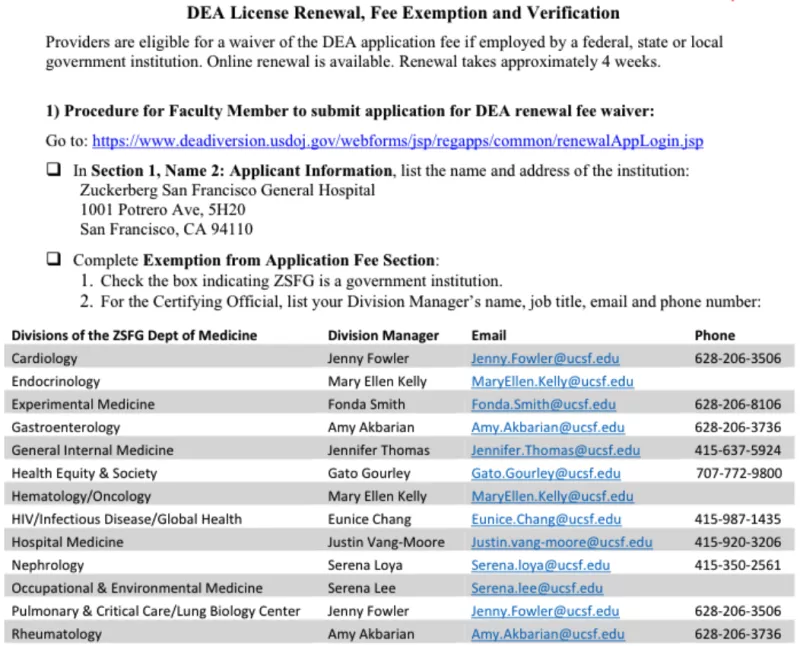Select the 'Cardiology' division cell
Screen dimensions: 800x646
[44, 358]
